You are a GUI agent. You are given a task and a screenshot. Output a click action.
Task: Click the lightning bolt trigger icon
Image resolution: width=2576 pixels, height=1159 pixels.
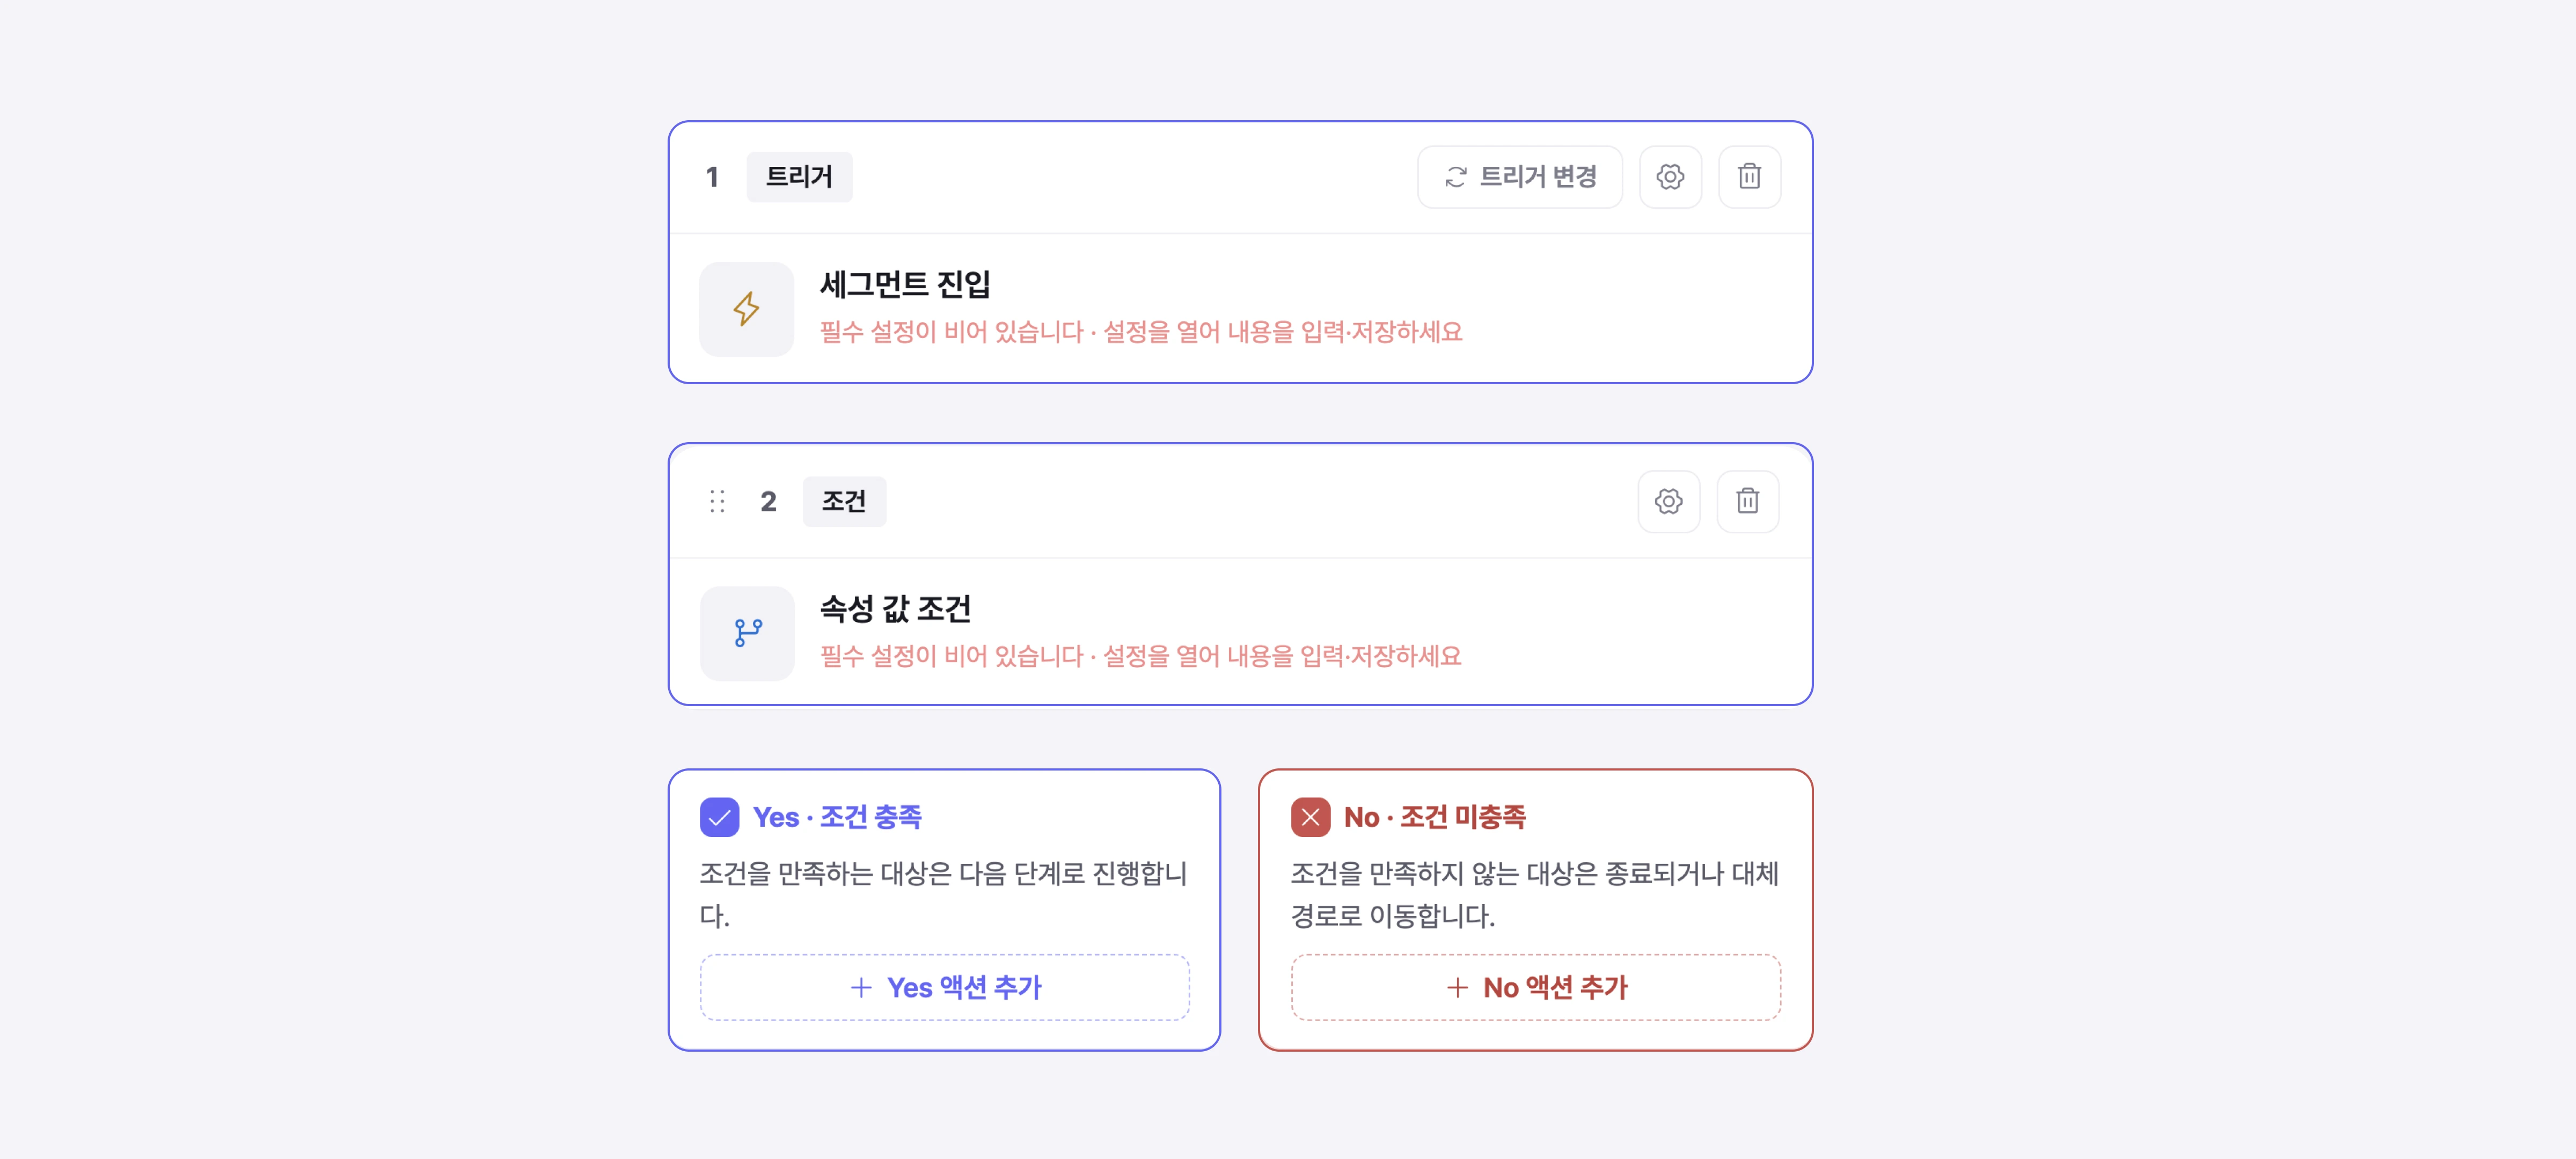click(x=746, y=309)
